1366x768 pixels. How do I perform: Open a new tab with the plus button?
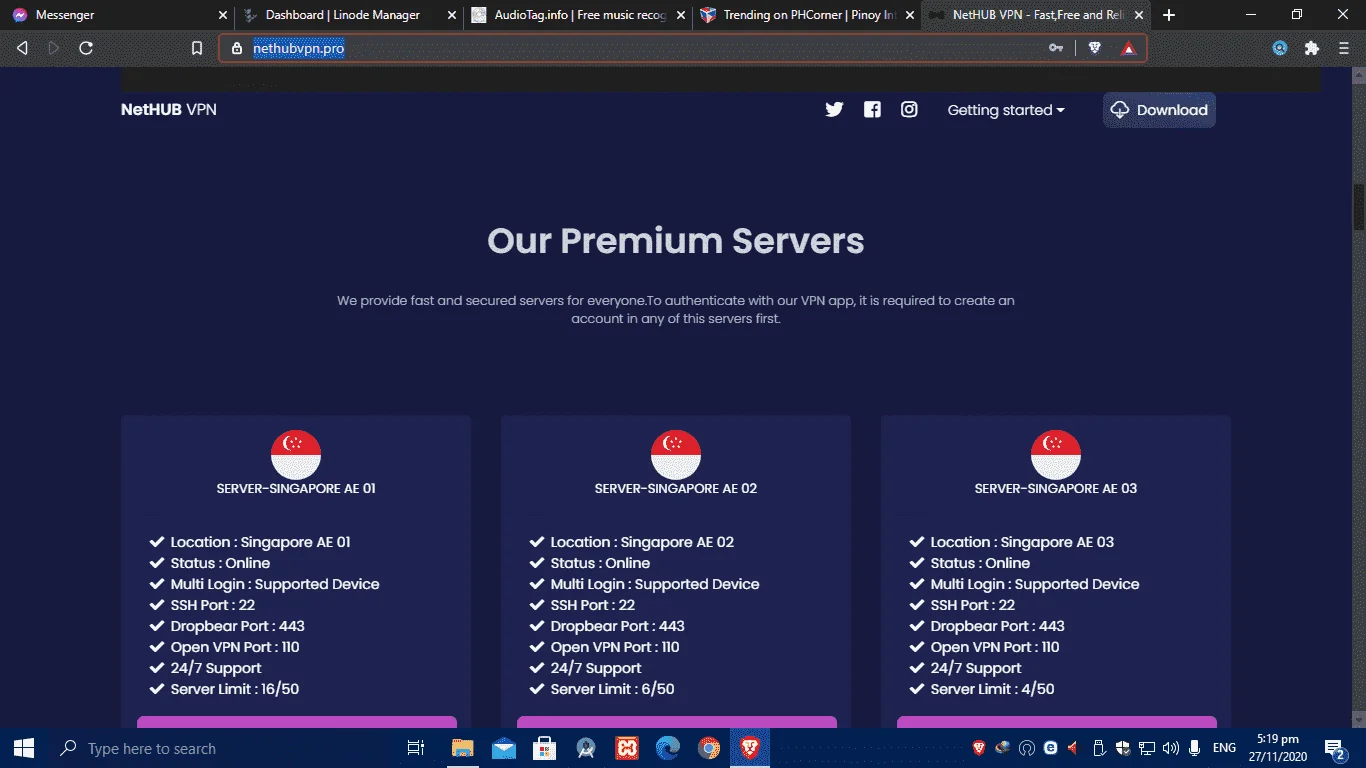1169,15
